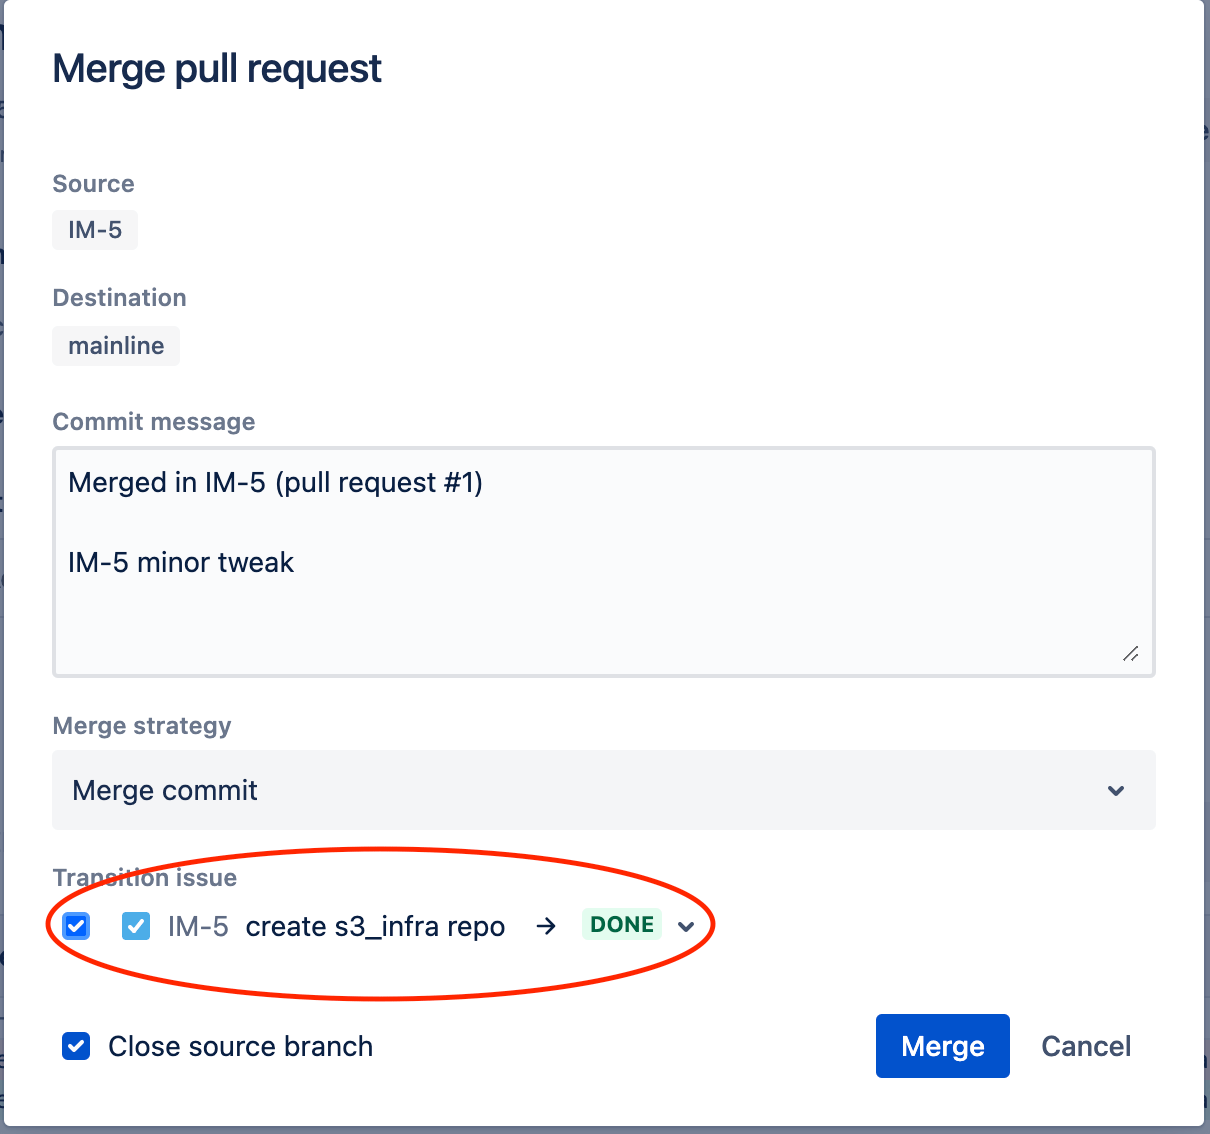Image resolution: width=1210 pixels, height=1134 pixels.
Task: Click Cancel to dismiss the dialog
Action: 1086,1045
